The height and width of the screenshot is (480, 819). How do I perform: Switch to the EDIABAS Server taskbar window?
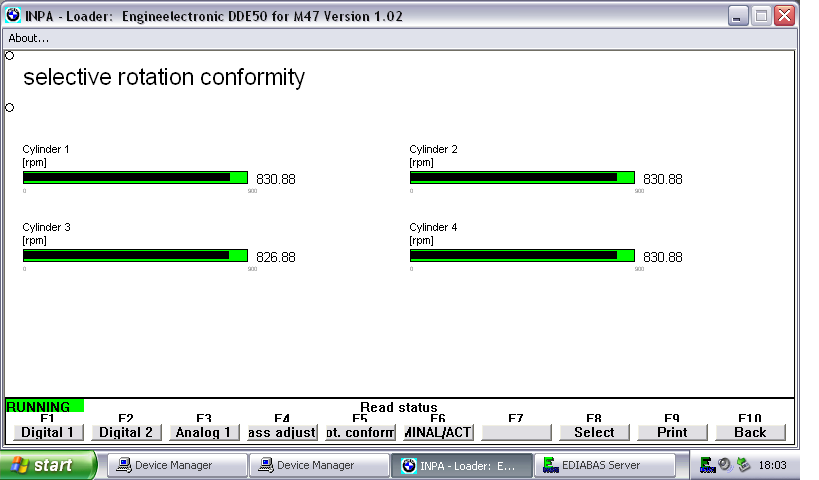pyautogui.click(x=604, y=465)
